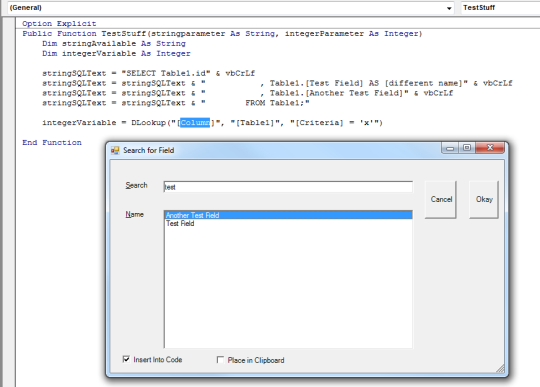Screen dimensions: 540x387
Task: Open the TestStuff procedure dropdown
Action: coord(500,8)
